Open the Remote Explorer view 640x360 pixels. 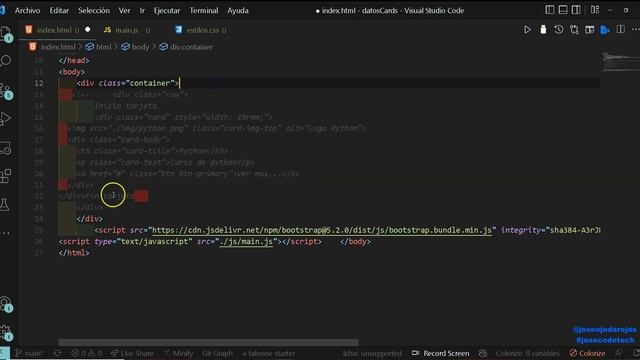tap(6, 148)
